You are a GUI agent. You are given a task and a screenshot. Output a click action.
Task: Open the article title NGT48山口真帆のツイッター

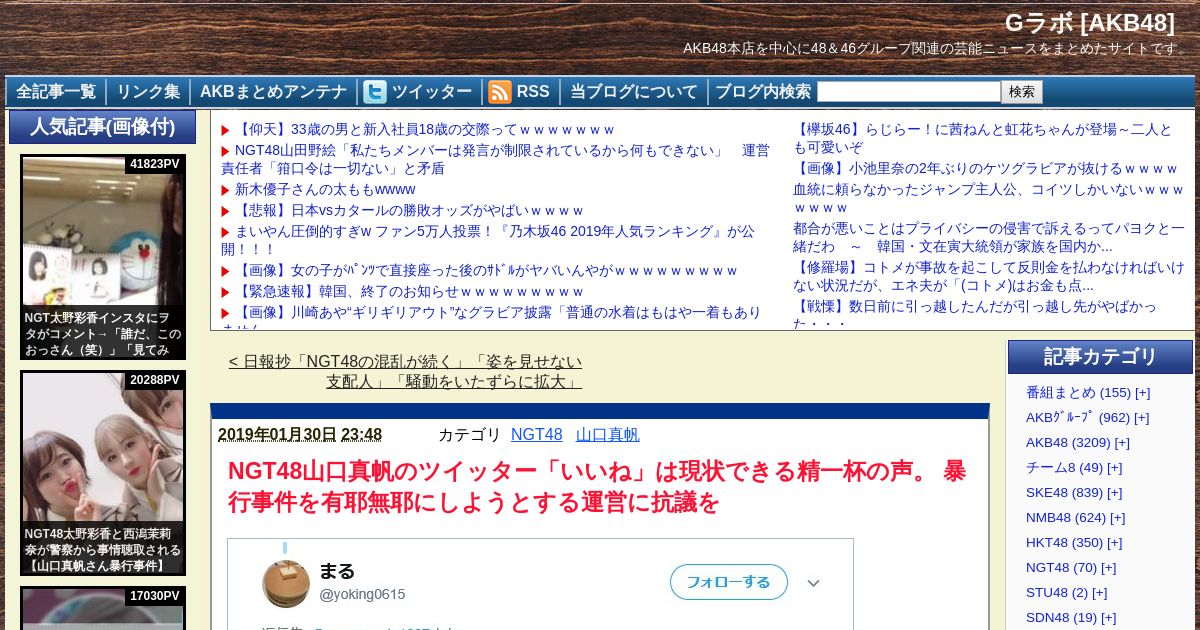597,486
